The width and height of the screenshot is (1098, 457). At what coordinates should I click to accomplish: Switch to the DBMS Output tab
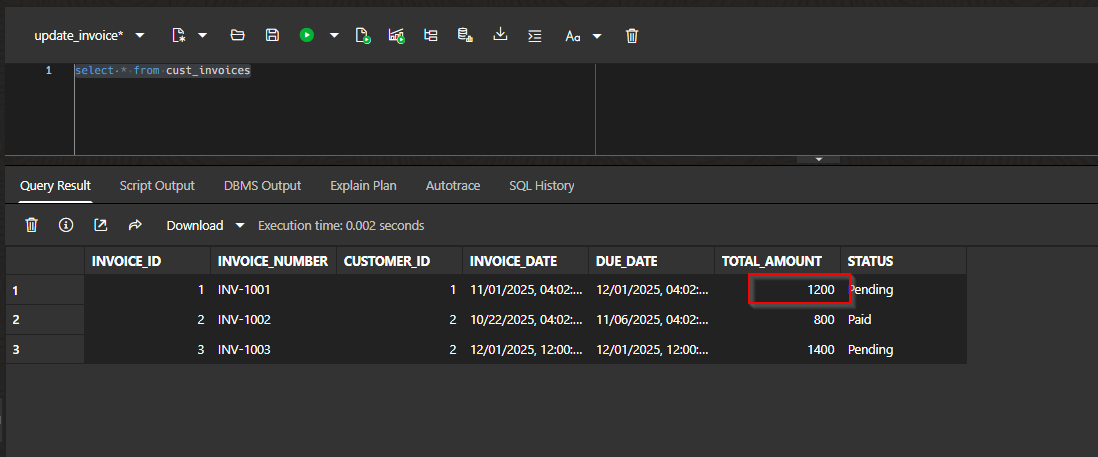[262, 185]
